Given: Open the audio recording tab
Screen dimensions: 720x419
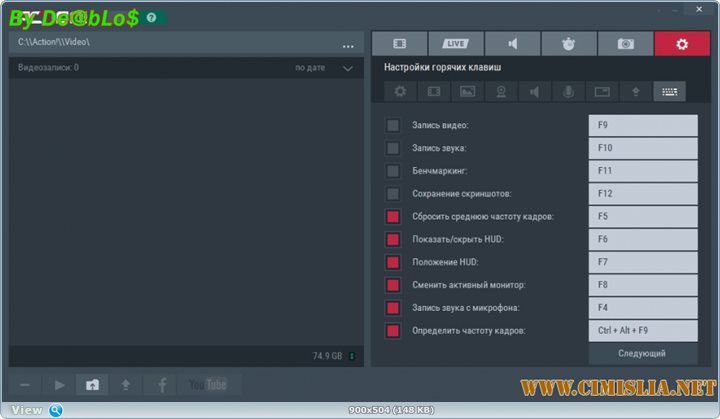Looking at the screenshot, I should click(512, 44).
